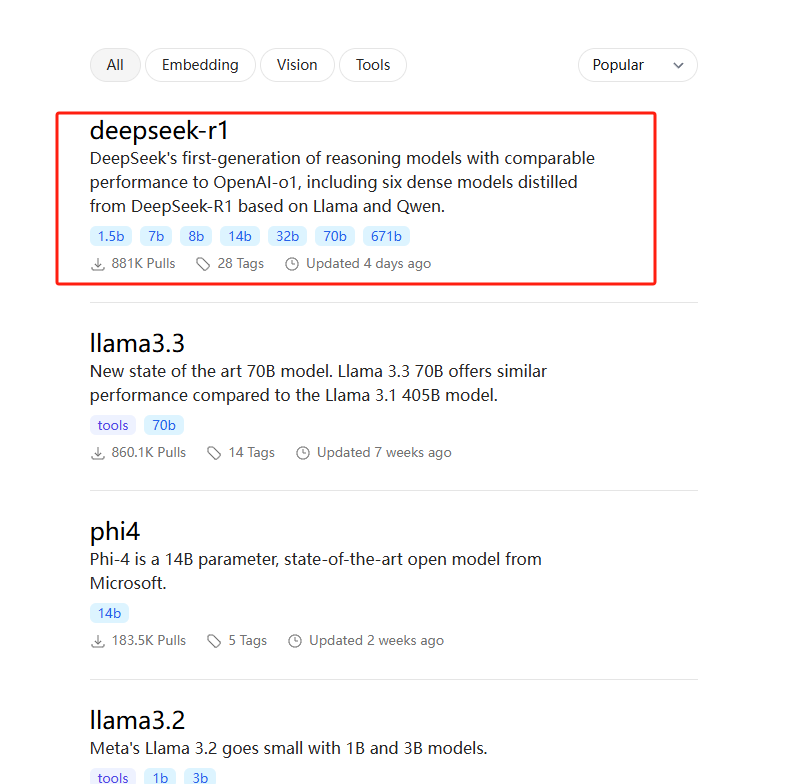Click tag icon beside 28 Tags
This screenshot has width=798, height=784.
point(203,264)
